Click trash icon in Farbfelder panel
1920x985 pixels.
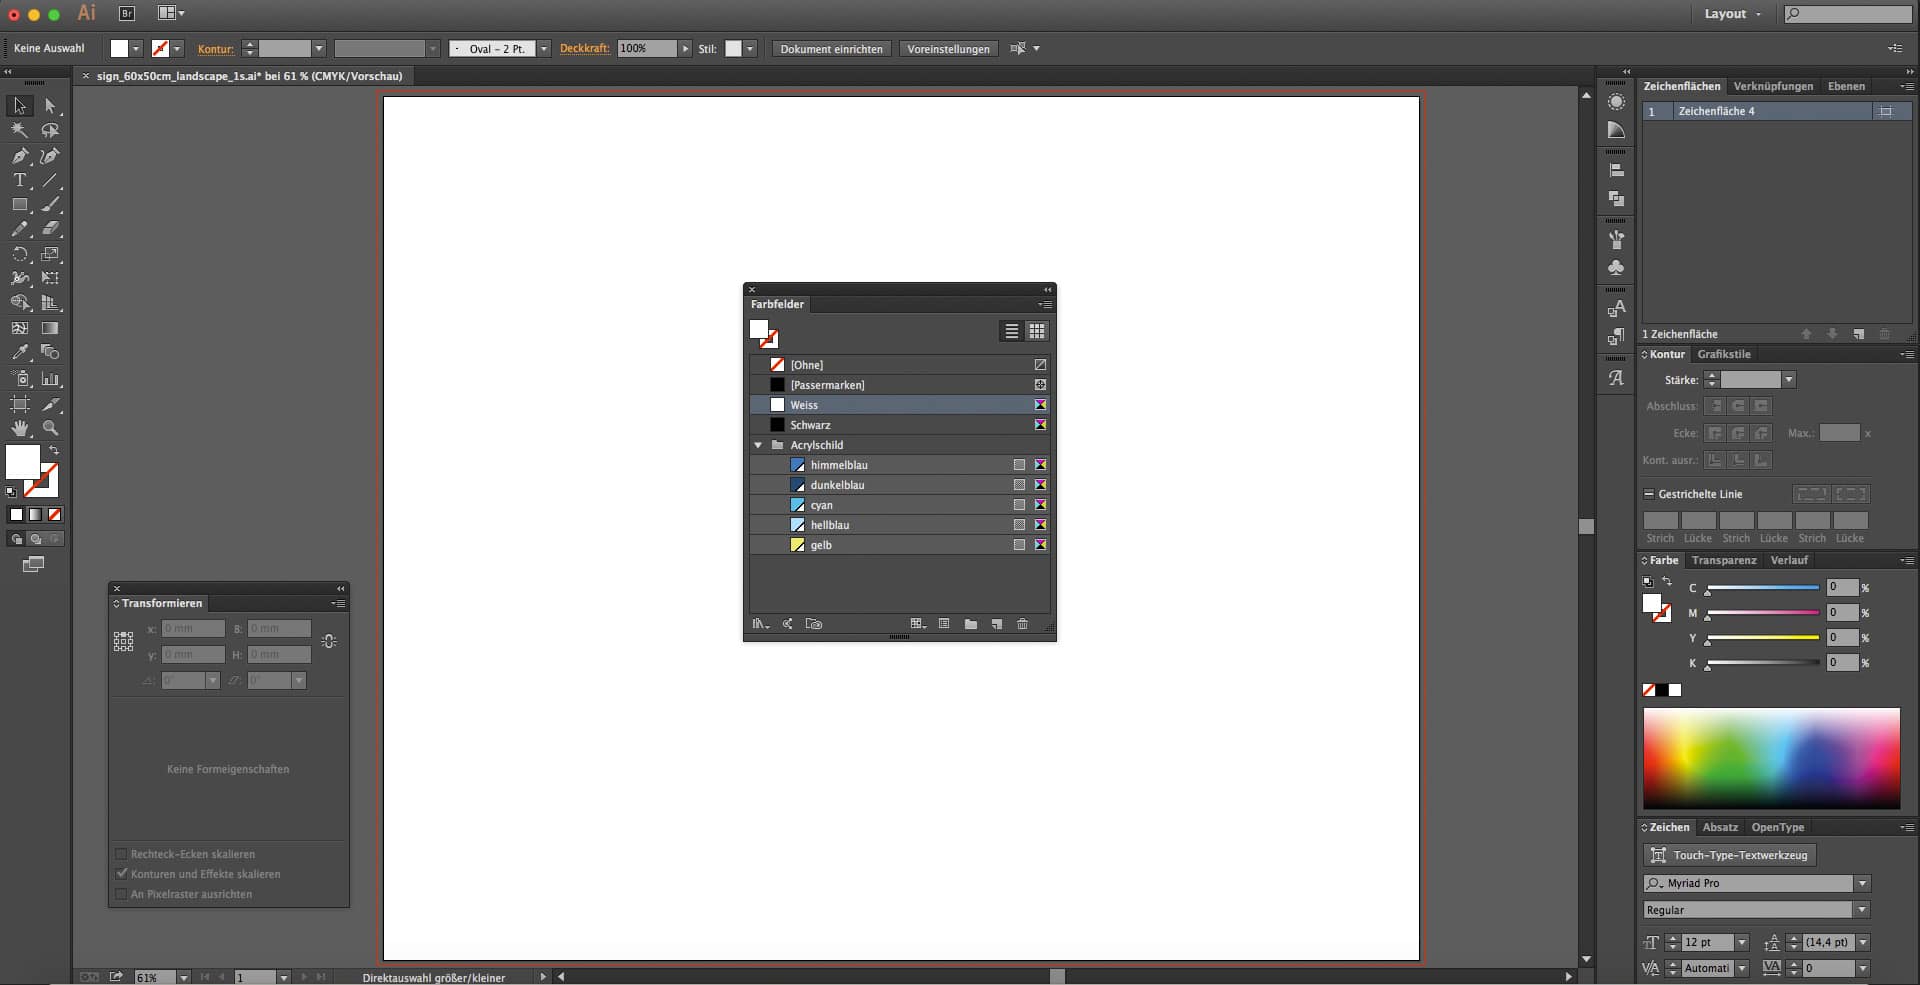[1022, 624]
